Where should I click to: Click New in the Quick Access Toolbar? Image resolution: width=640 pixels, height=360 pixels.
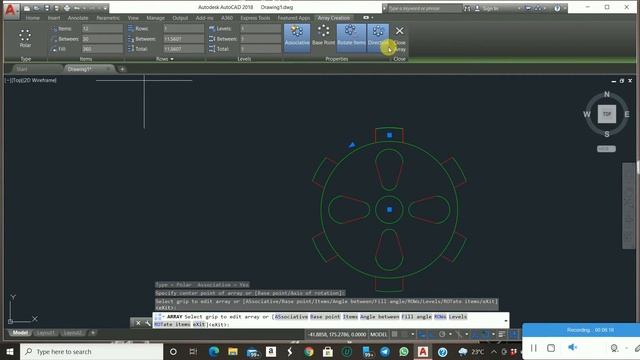(27, 8)
